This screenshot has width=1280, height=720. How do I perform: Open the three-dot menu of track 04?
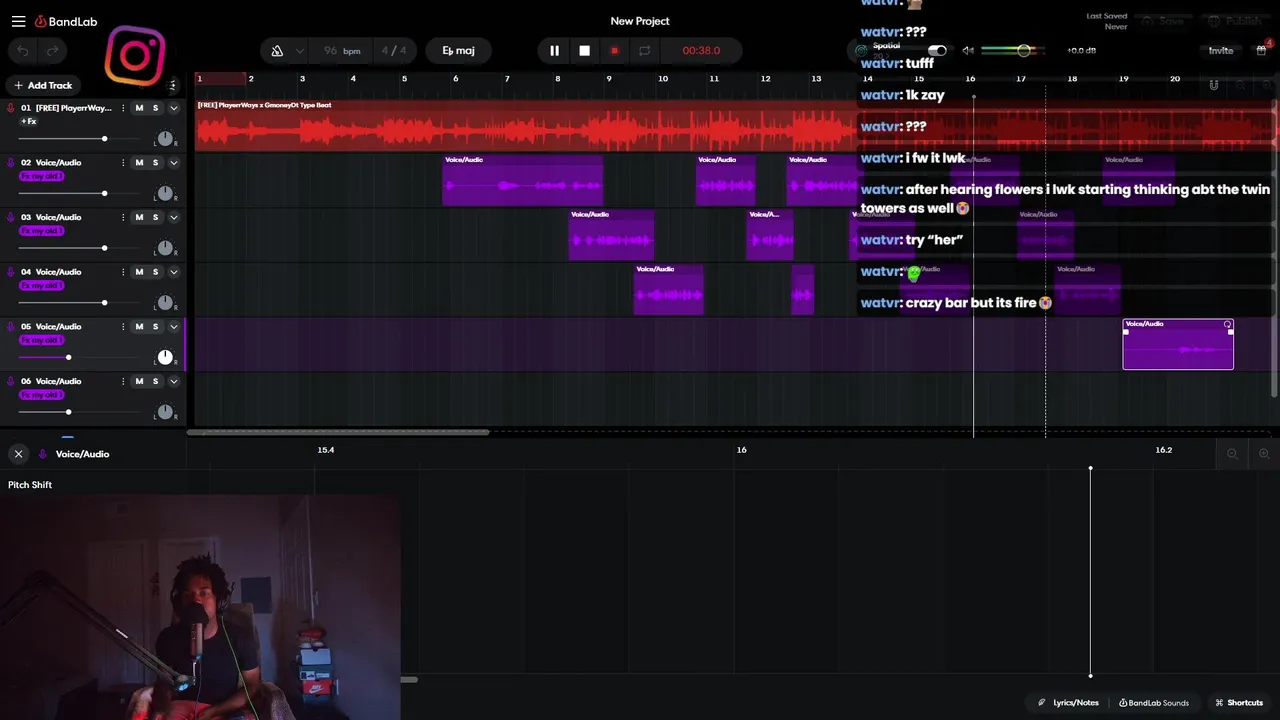(123, 272)
